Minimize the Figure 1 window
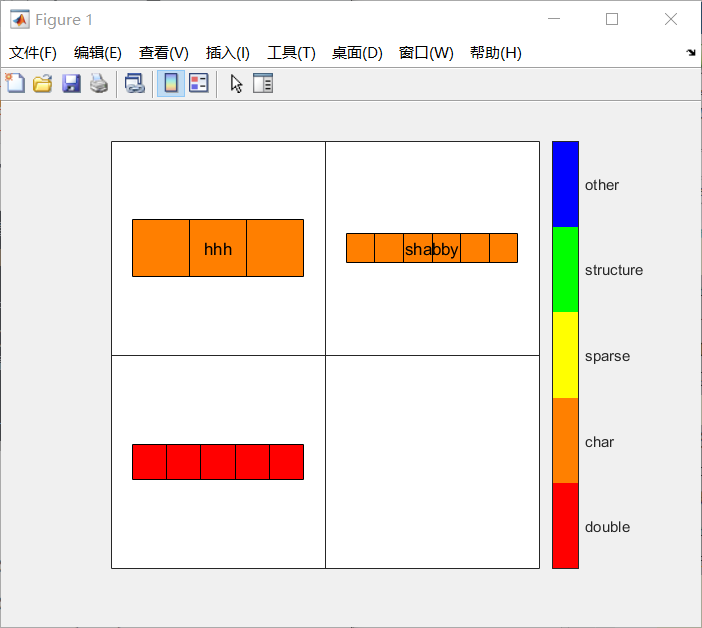 pyautogui.click(x=554, y=19)
